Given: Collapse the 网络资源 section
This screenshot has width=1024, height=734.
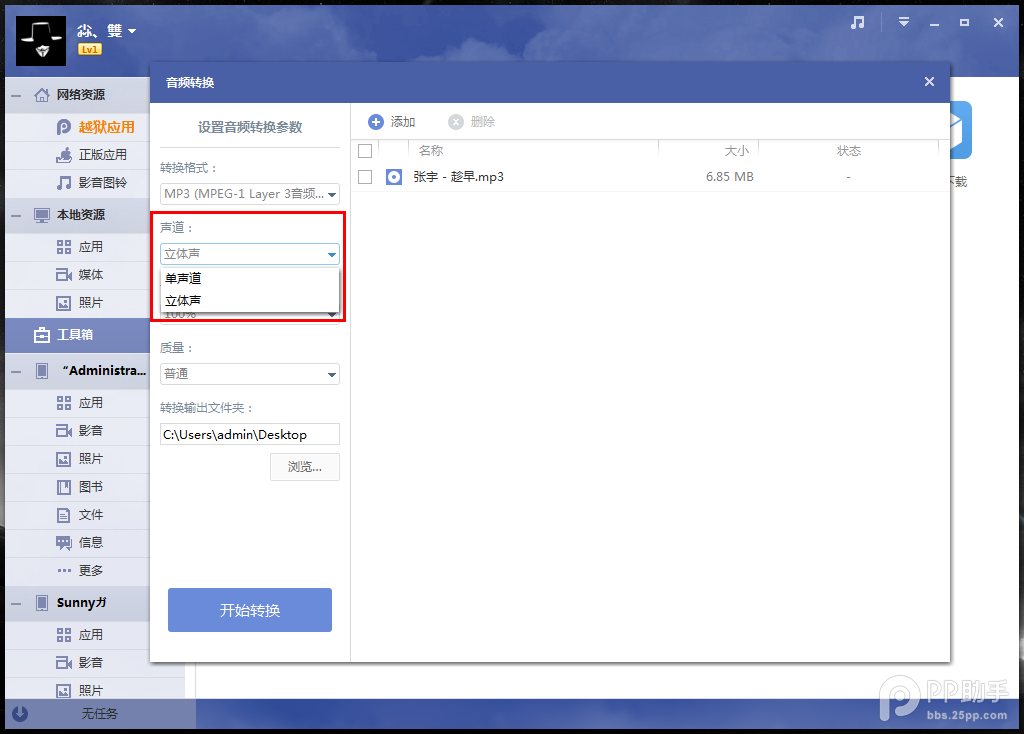Looking at the screenshot, I should pos(17,95).
